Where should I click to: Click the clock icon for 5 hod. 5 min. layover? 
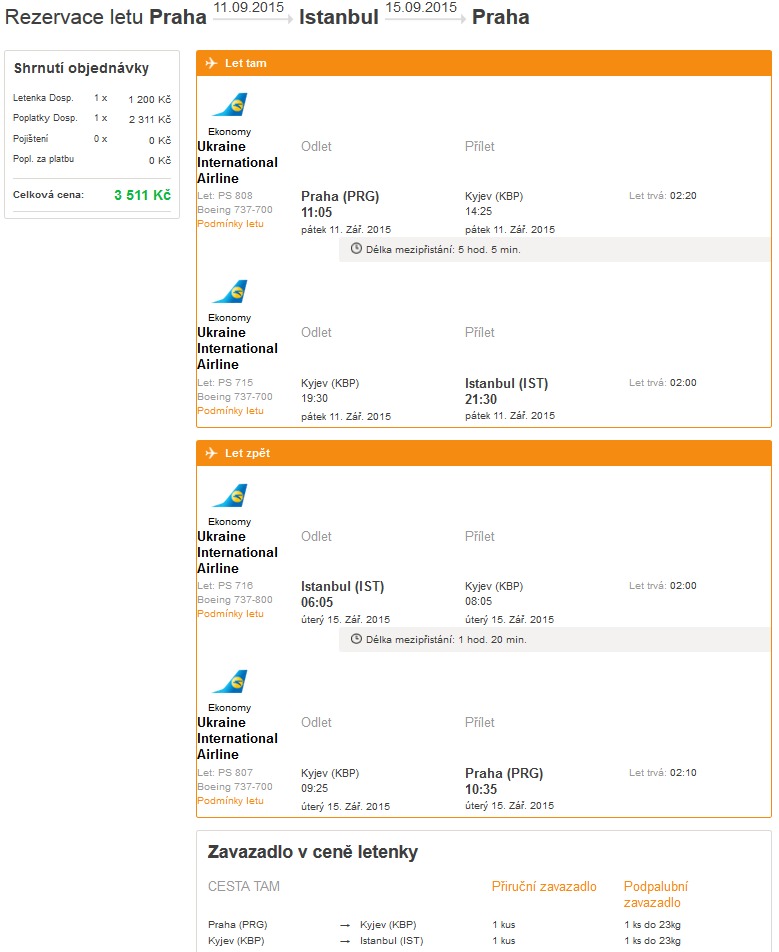pos(356,248)
